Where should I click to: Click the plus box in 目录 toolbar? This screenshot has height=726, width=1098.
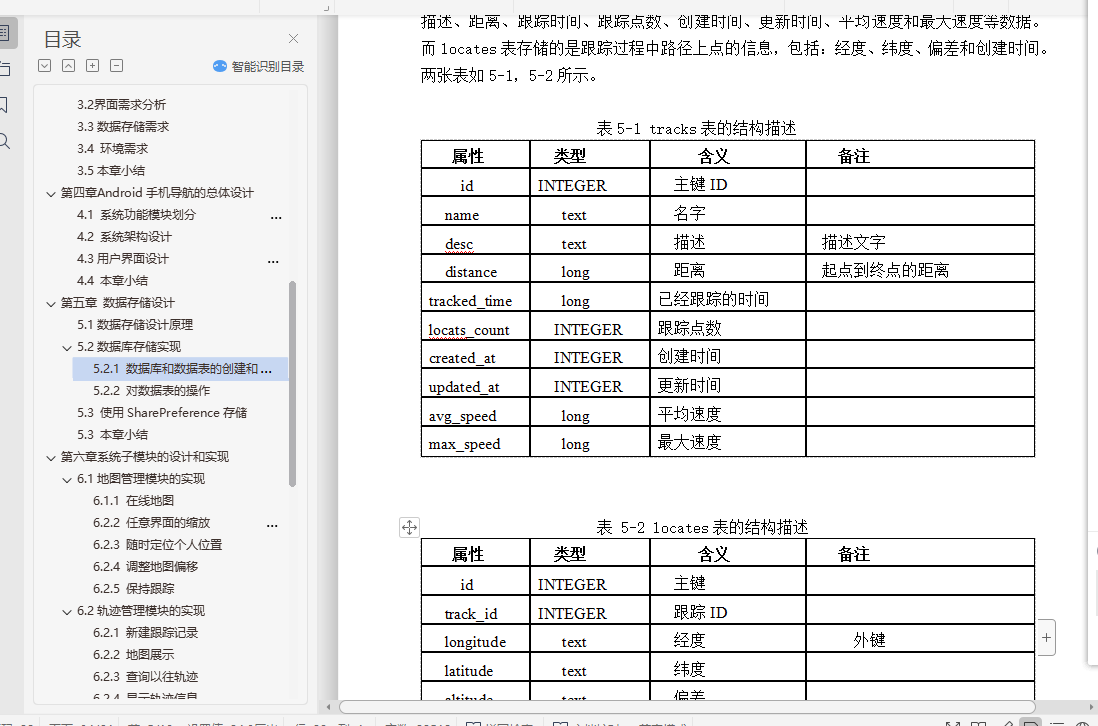point(92,66)
